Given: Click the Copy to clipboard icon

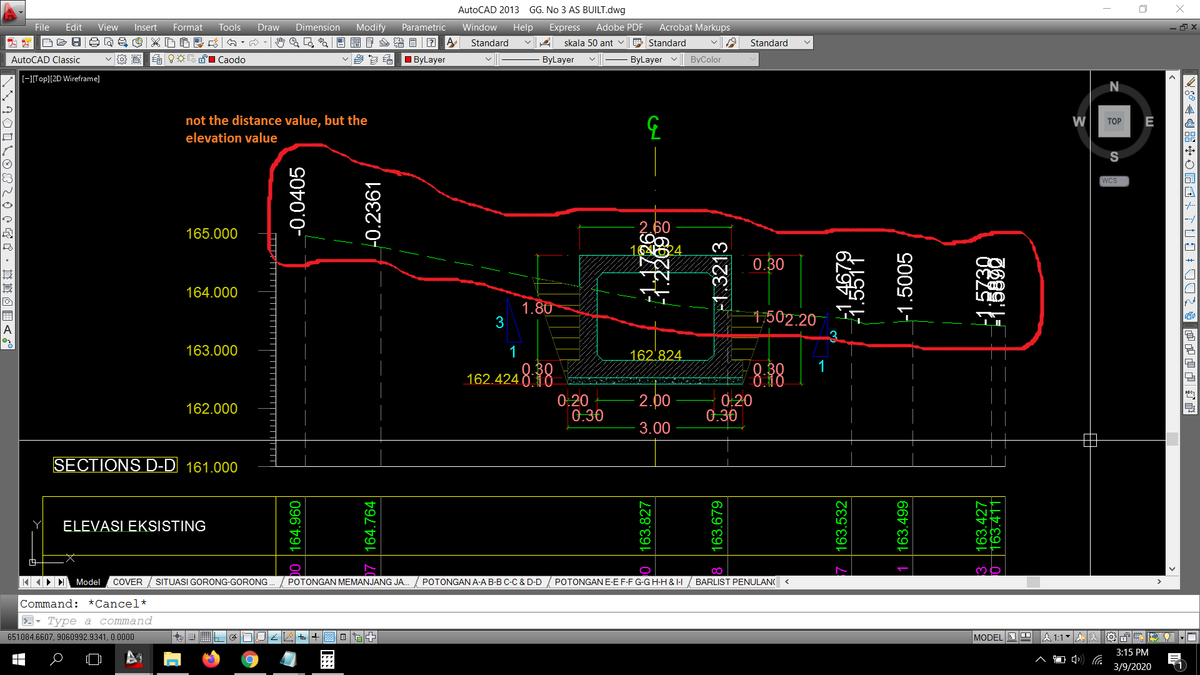Looking at the screenshot, I should pos(171,43).
